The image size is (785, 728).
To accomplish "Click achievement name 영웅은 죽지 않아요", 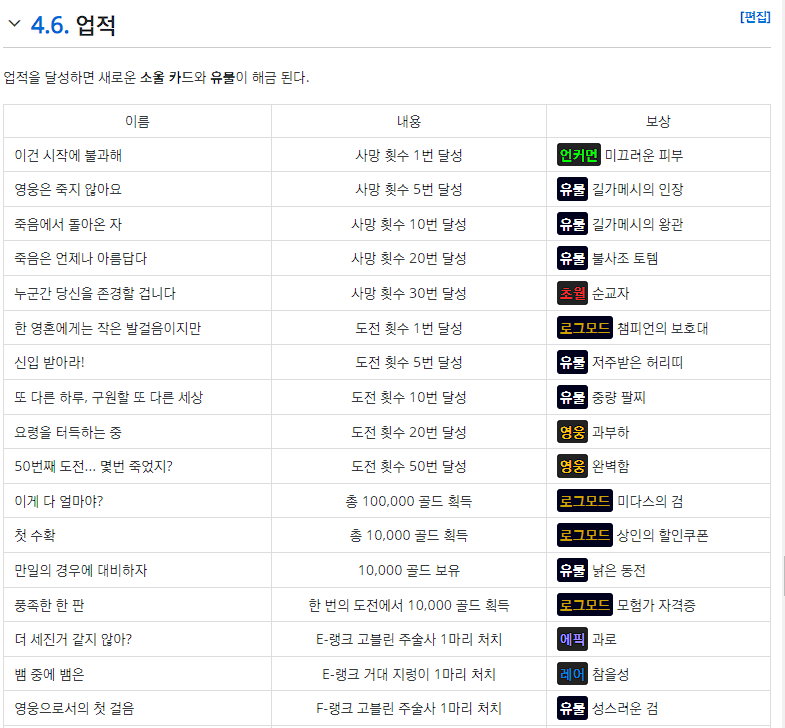I will coord(68,189).
